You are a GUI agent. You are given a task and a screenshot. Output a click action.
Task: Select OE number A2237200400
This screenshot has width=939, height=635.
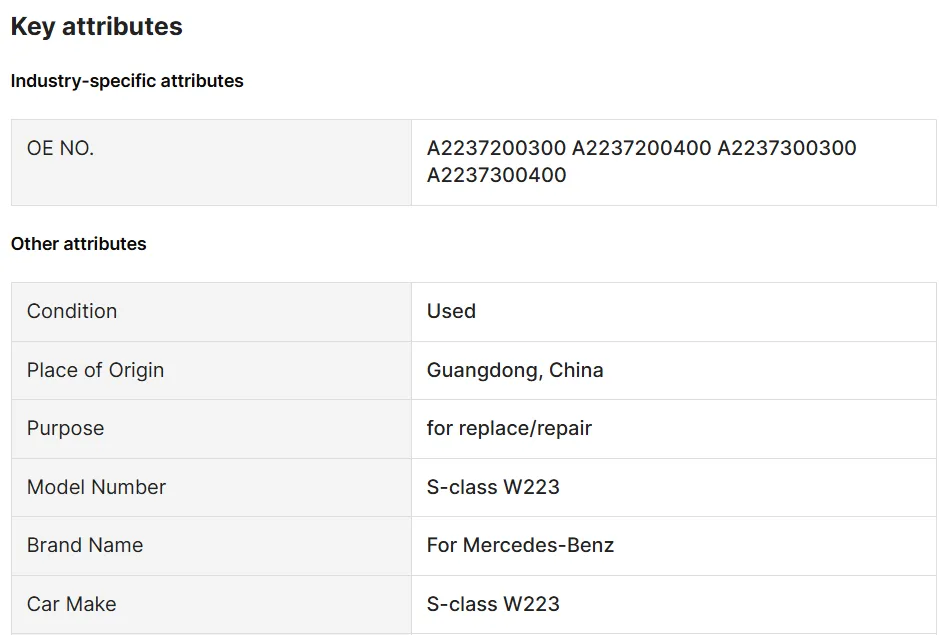(641, 148)
